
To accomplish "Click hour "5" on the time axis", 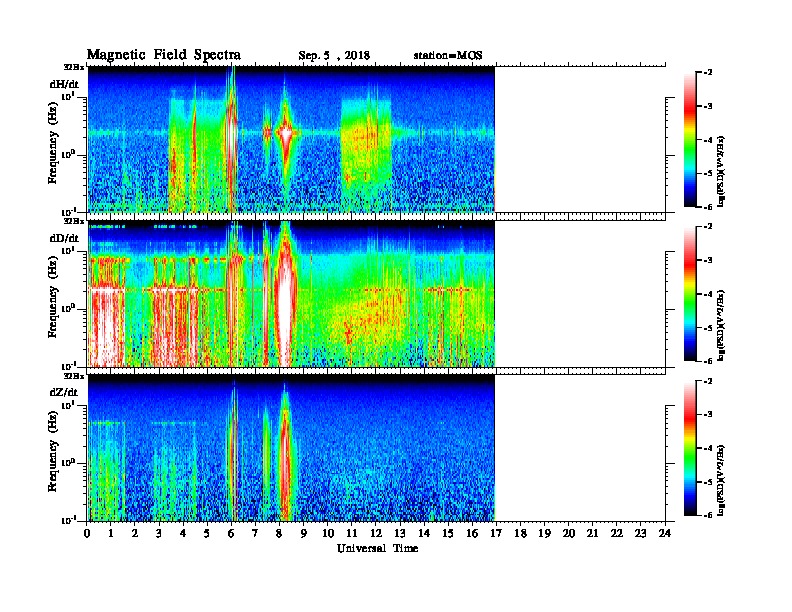I will [x=207, y=534].
